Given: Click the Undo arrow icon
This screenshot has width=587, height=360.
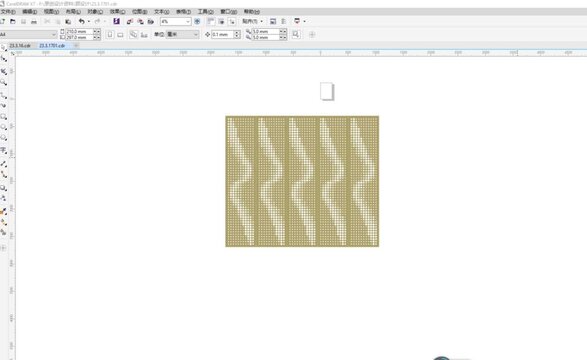Looking at the screenshot, I should (x=81, y=21).
